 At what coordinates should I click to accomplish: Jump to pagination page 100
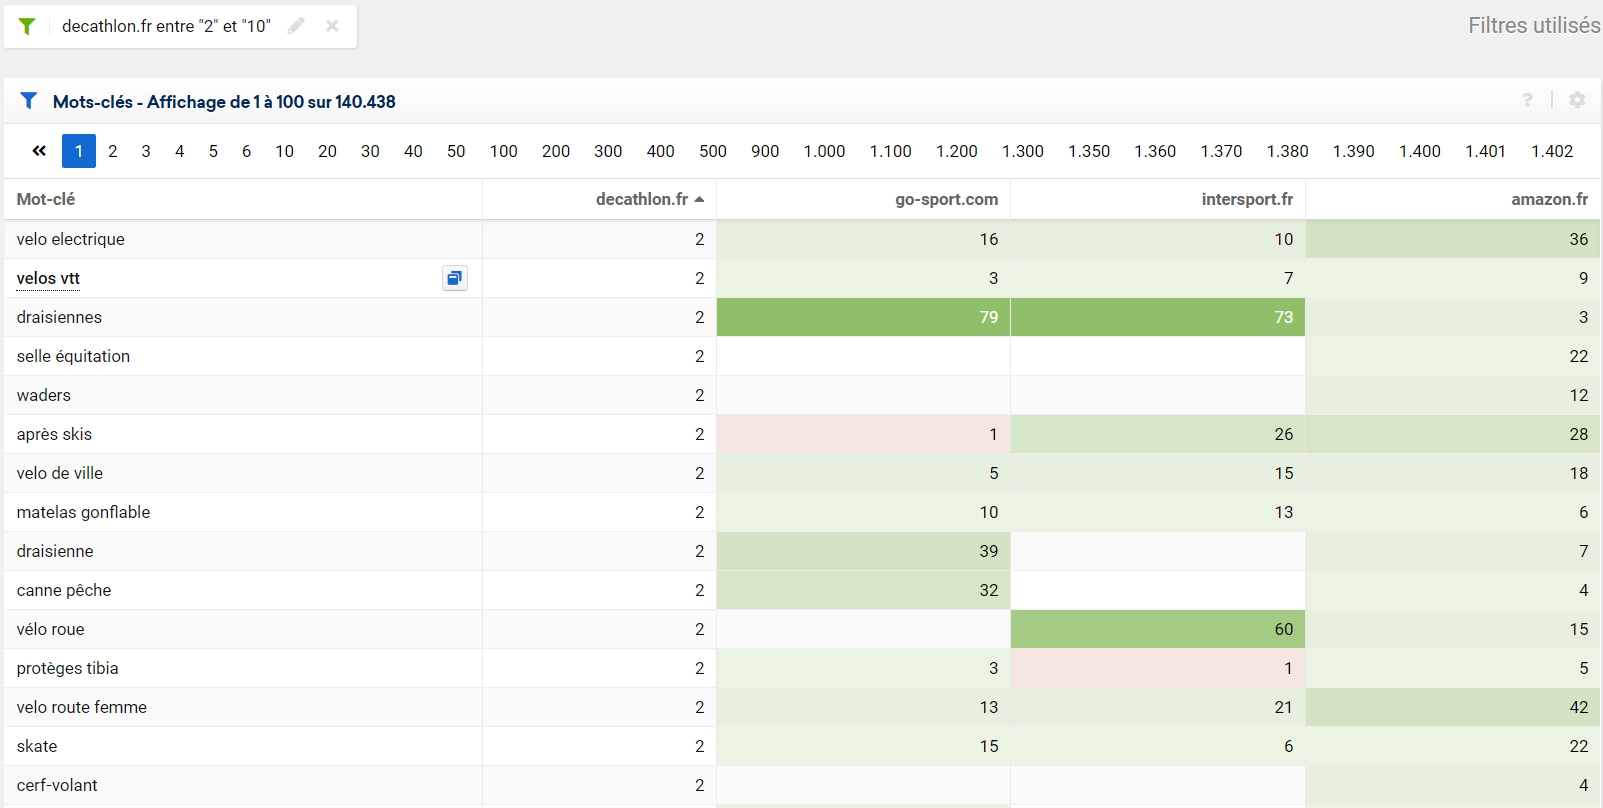[504, 151]
